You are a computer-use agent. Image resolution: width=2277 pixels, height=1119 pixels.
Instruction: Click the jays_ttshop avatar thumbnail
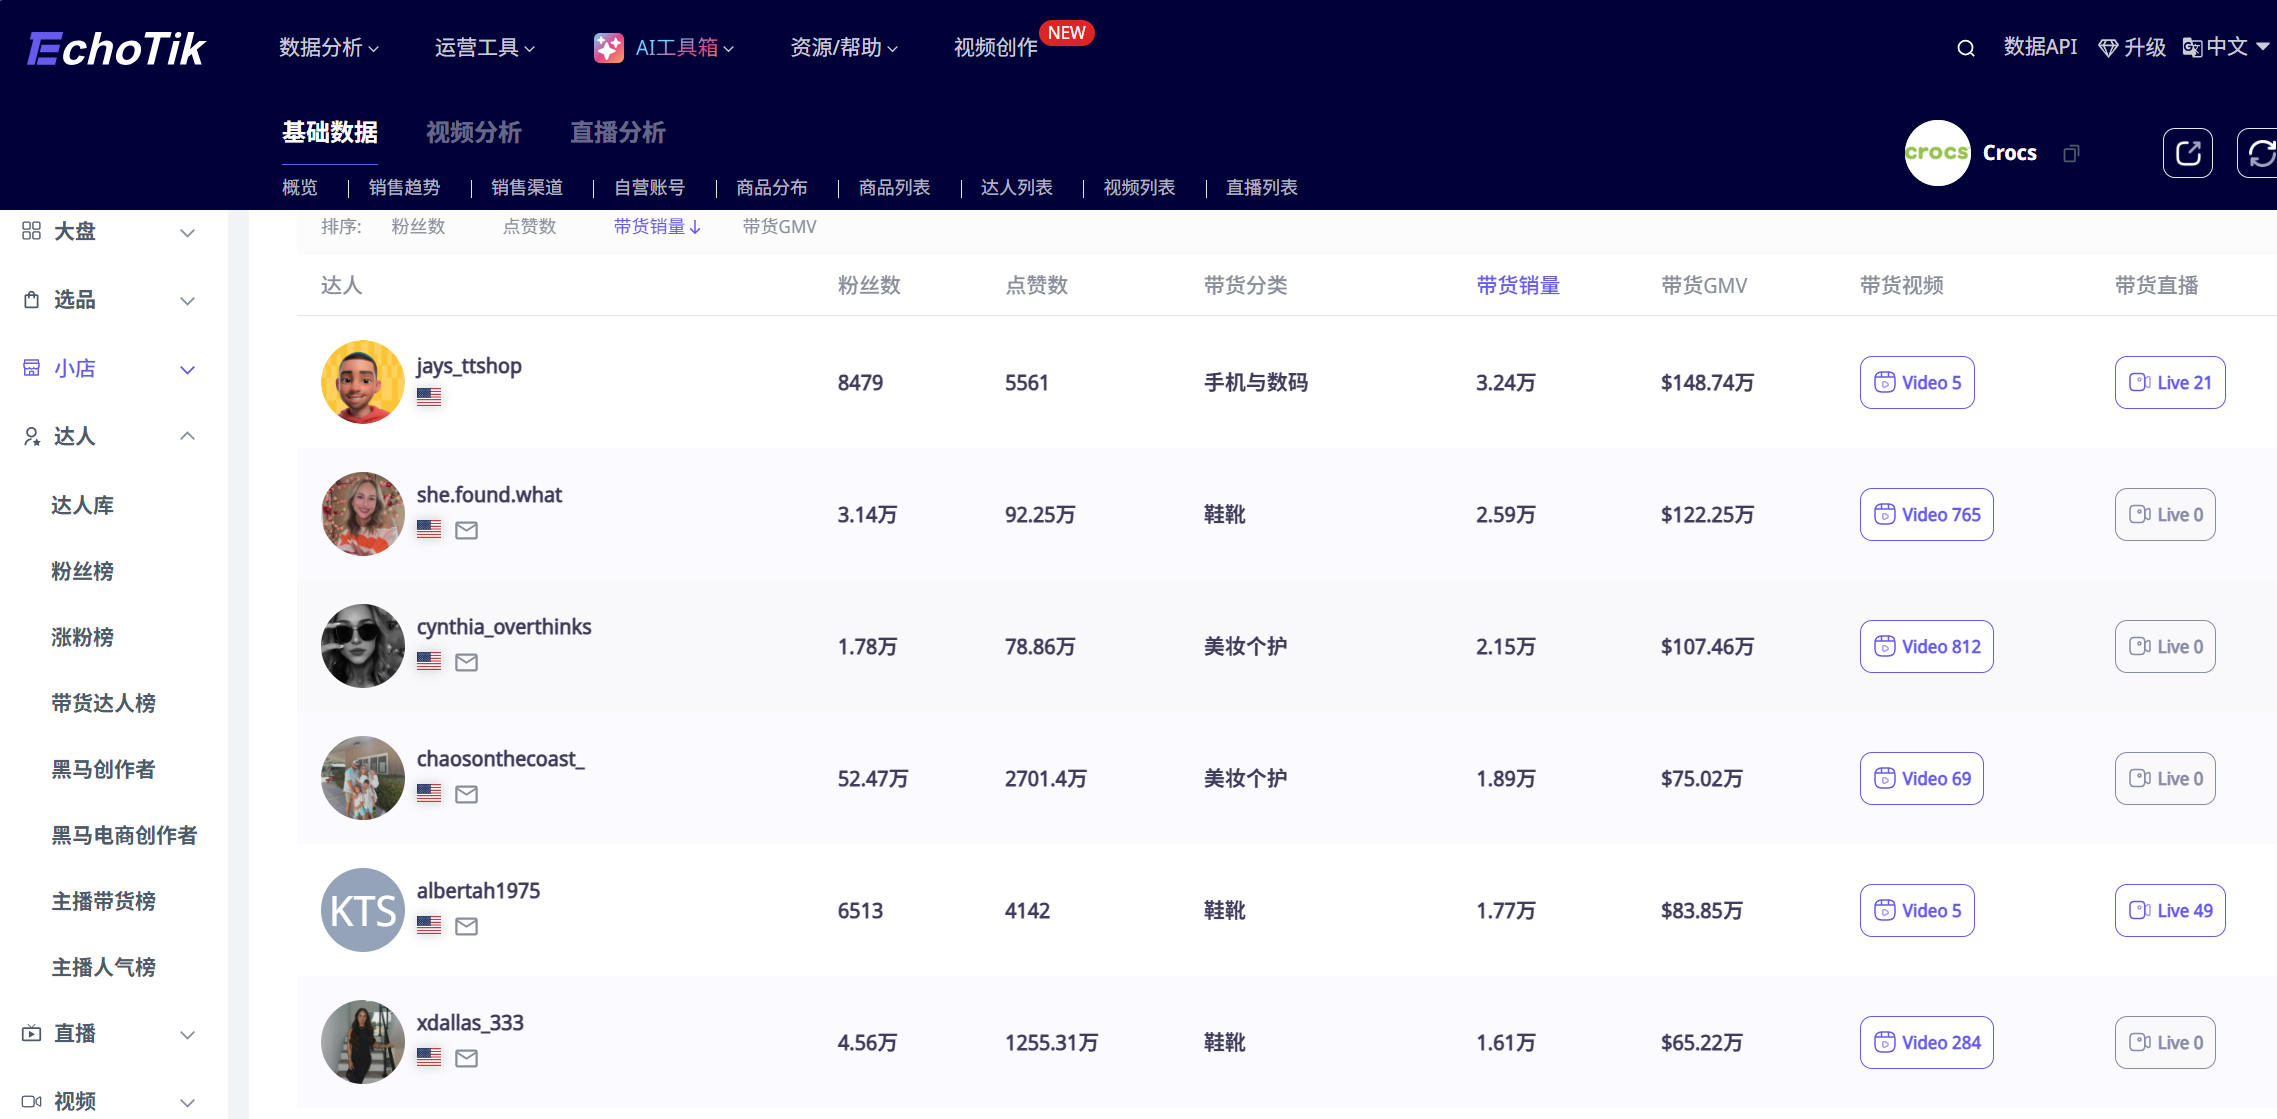point(361,382)
